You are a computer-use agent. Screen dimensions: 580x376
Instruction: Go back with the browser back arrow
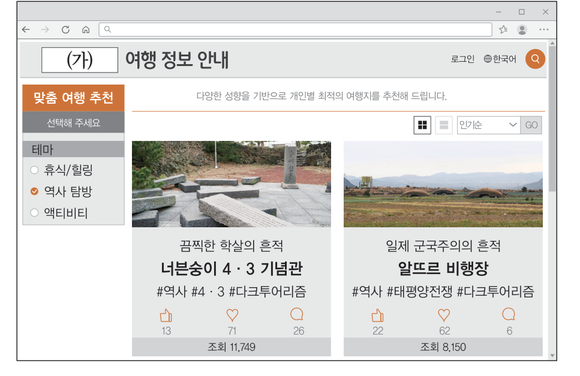pos(26,29)
